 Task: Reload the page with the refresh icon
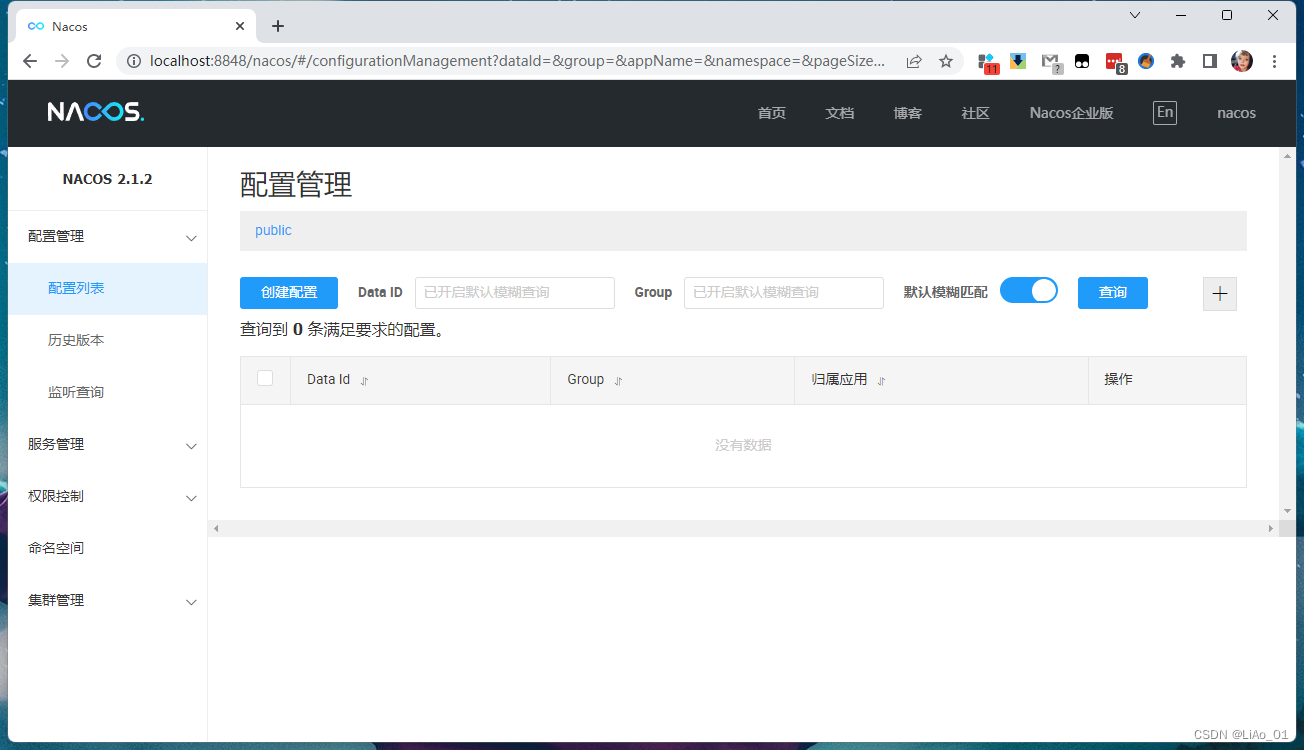click(x=94, y=61)
